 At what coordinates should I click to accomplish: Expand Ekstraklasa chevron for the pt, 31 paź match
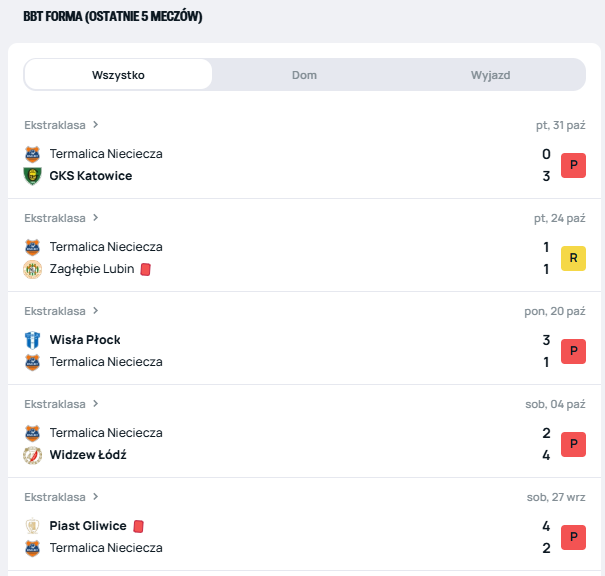pos(96,125)
